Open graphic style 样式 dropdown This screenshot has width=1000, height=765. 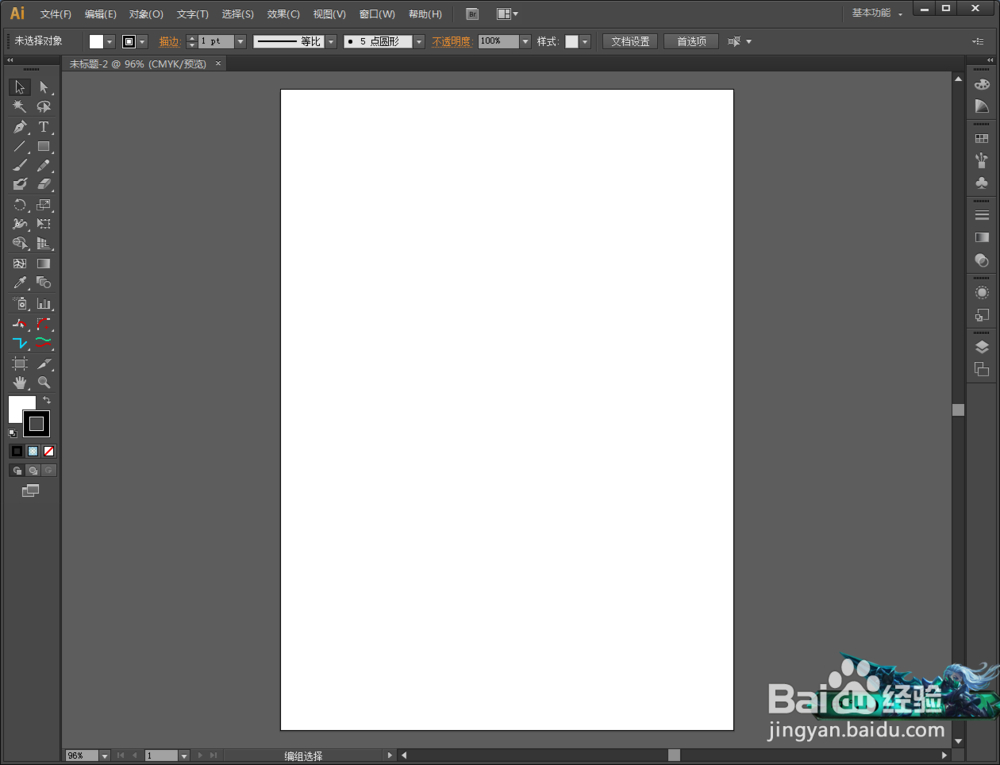pos(585,41)
